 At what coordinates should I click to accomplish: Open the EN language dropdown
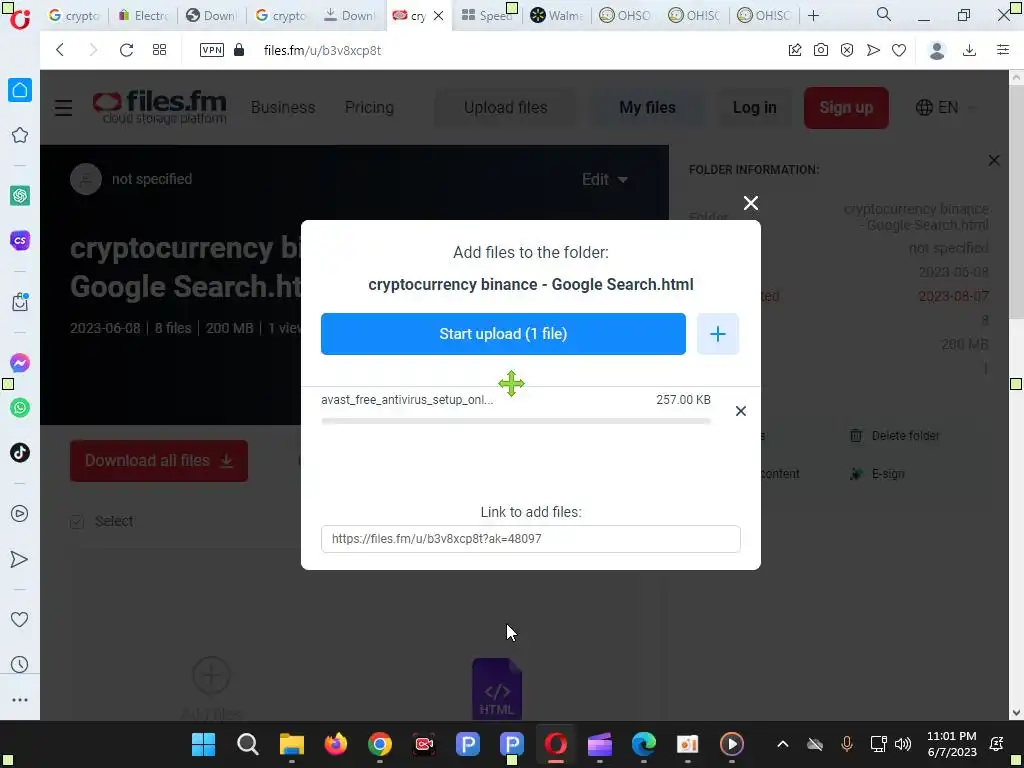click(945, 107)
